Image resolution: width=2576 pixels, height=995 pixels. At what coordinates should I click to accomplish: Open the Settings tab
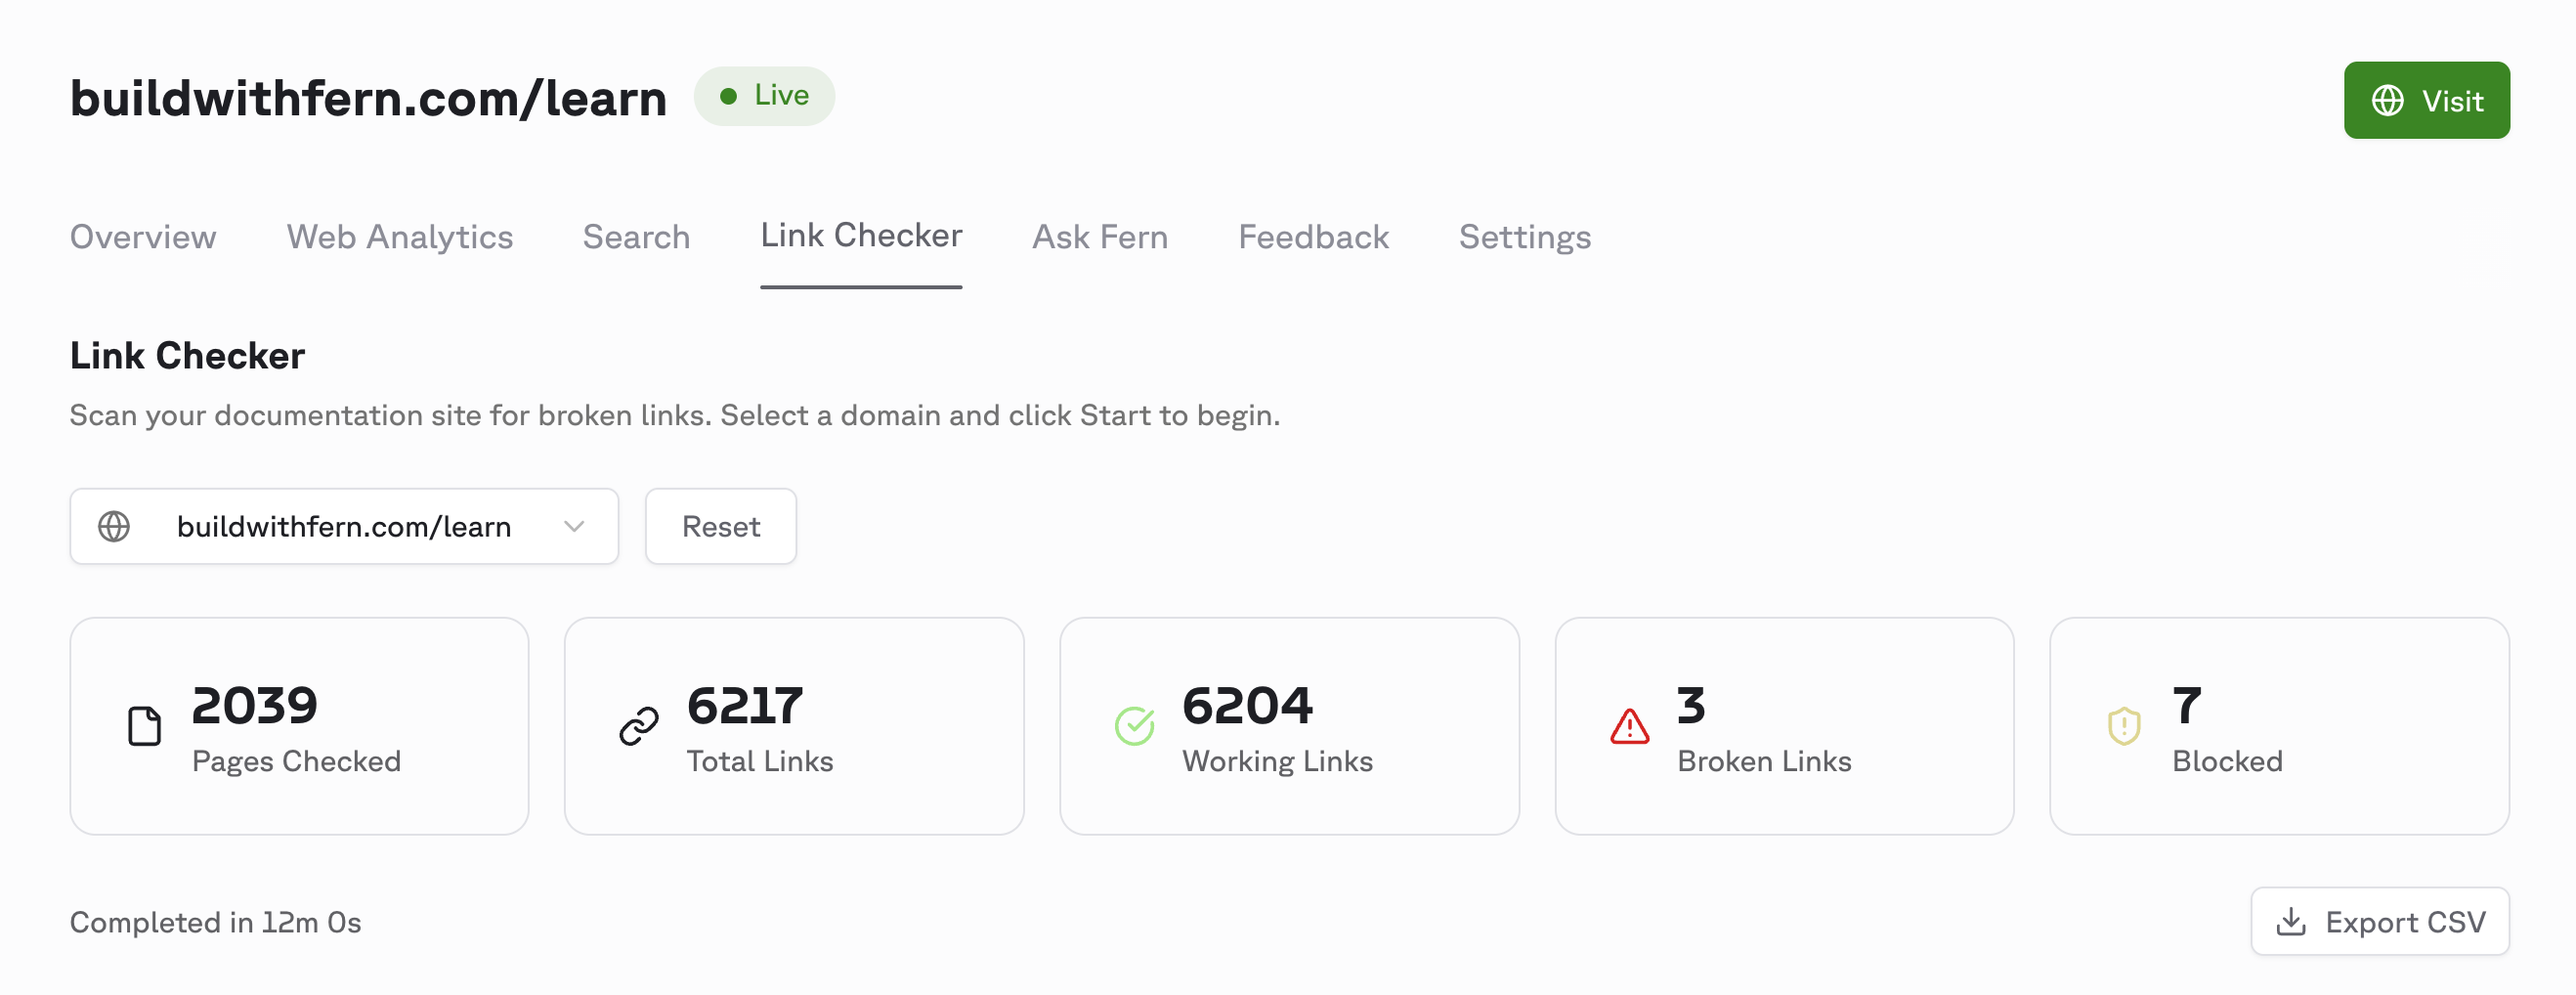[x=1524, y=237]
